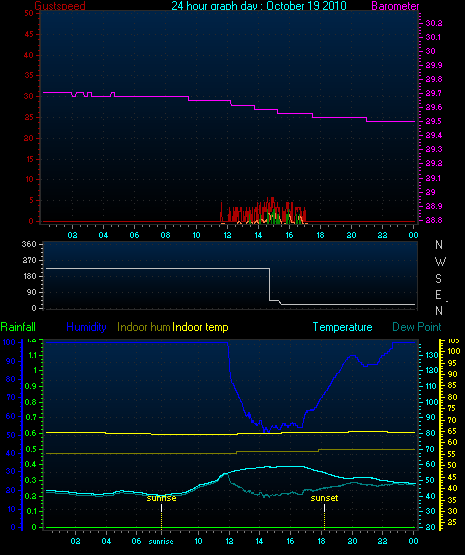Click the Indoor temp legend label

coord(200,327)
